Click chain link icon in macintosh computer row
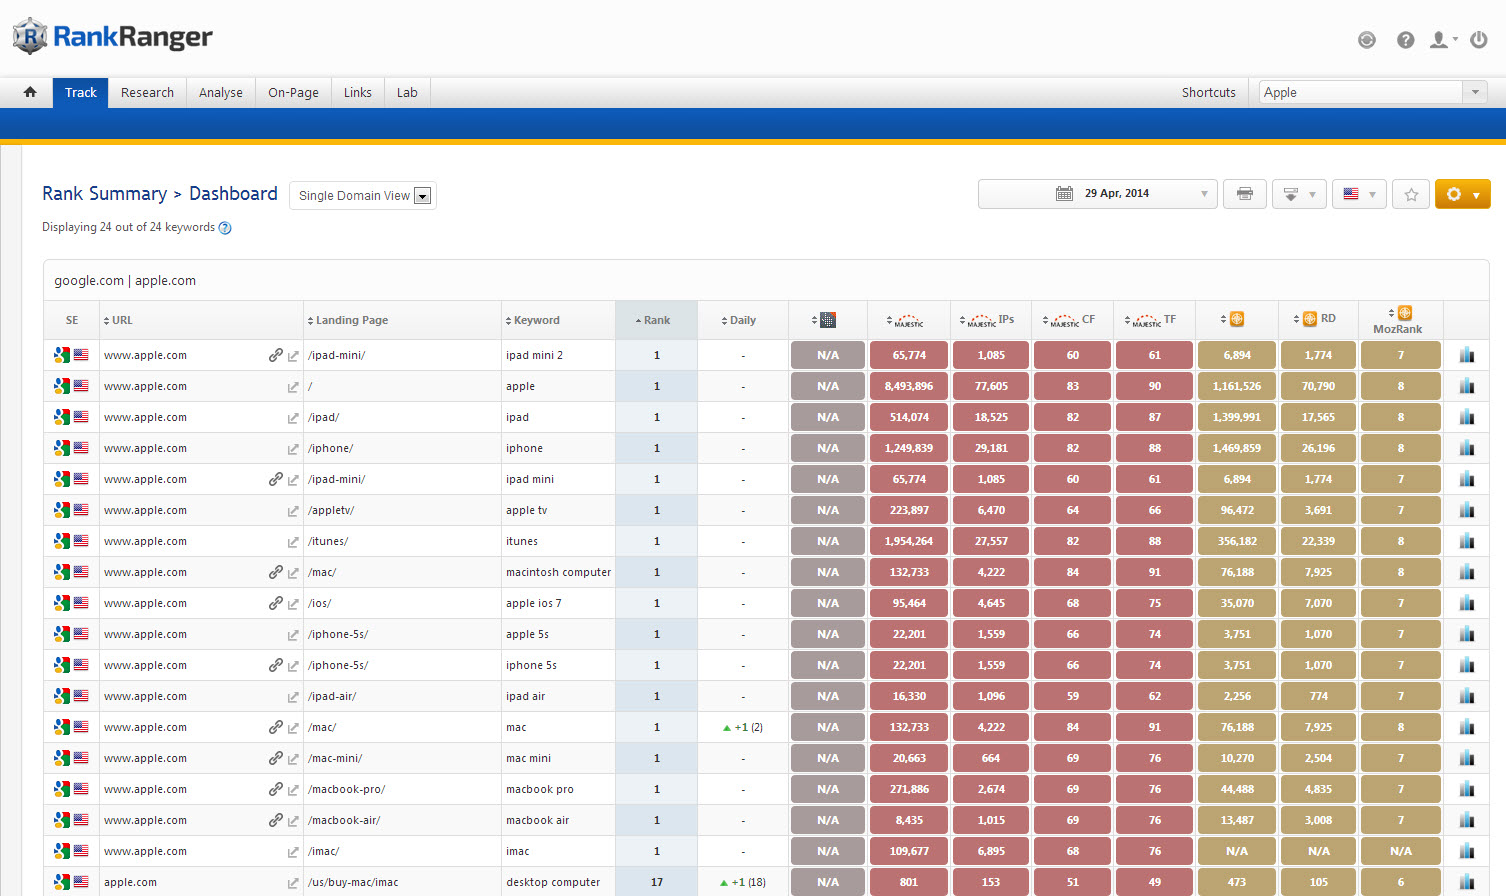 [275, 572]
